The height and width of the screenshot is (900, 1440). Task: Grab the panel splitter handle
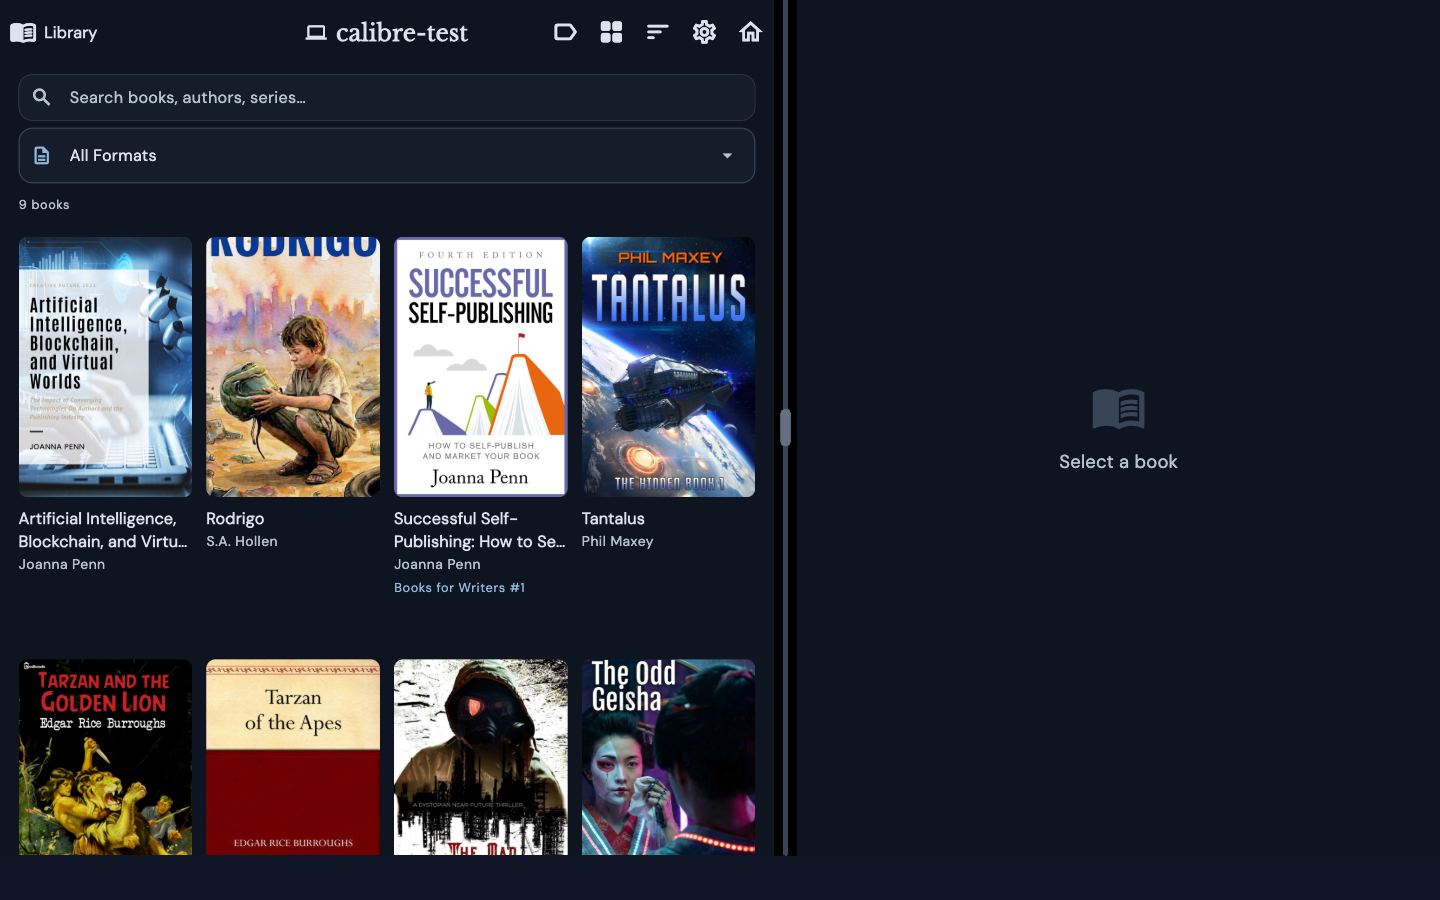786,428
